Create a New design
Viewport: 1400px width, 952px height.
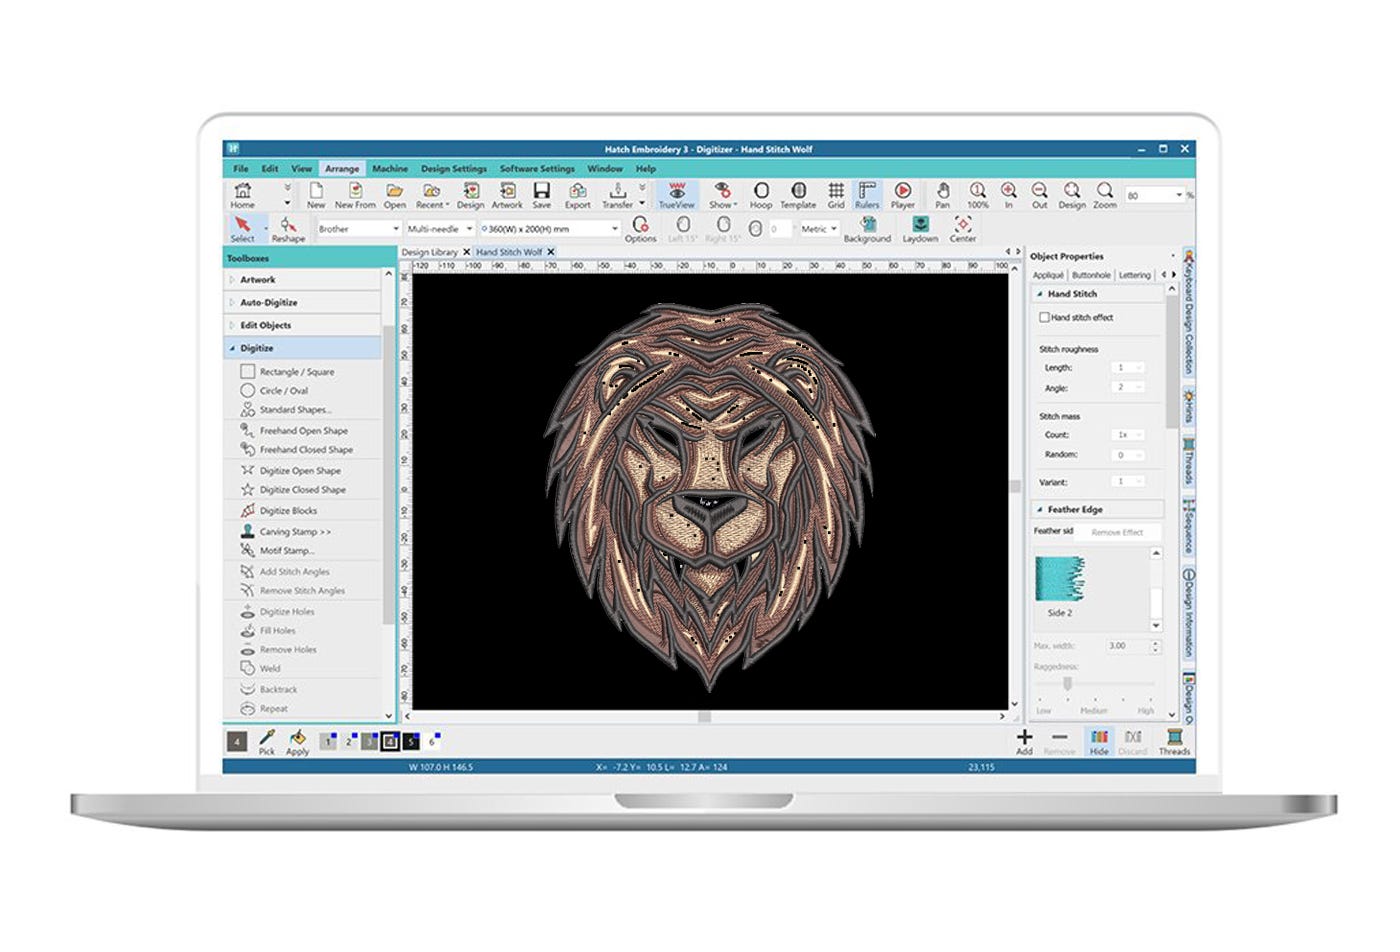click(316, 194)
